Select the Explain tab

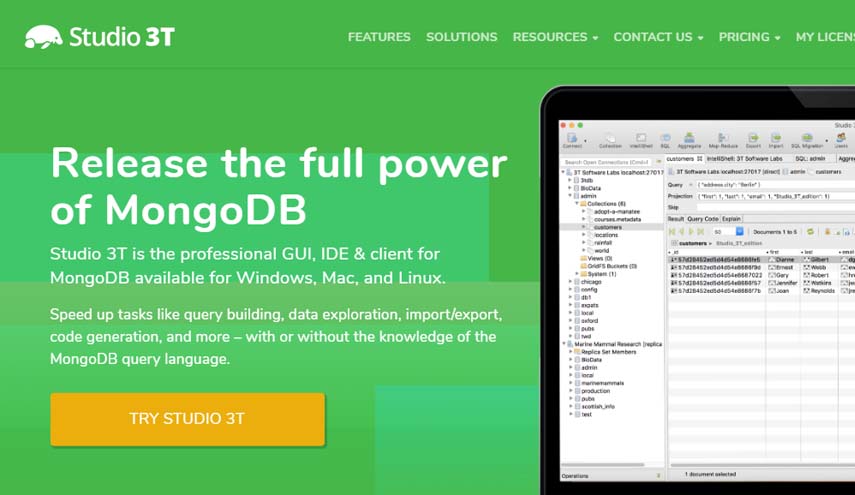pos(731,219)
